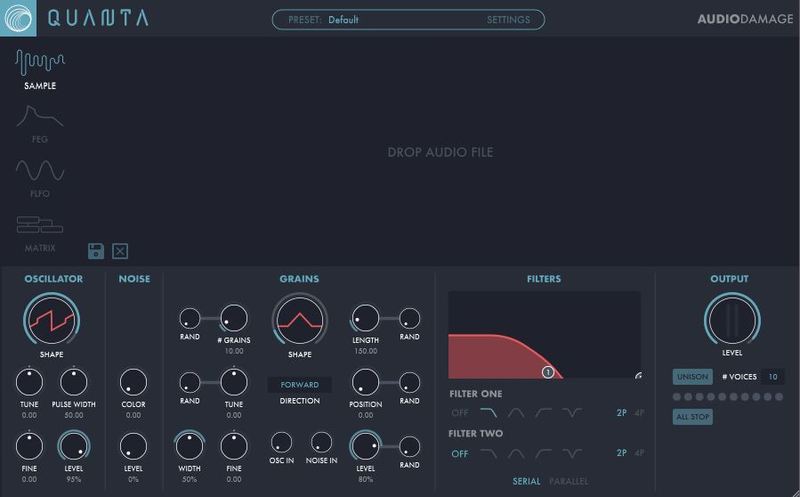This screenshot has width=800, height=497.
Task: Click the Grains LEVEL knob
Action: (x=365, y=446)
